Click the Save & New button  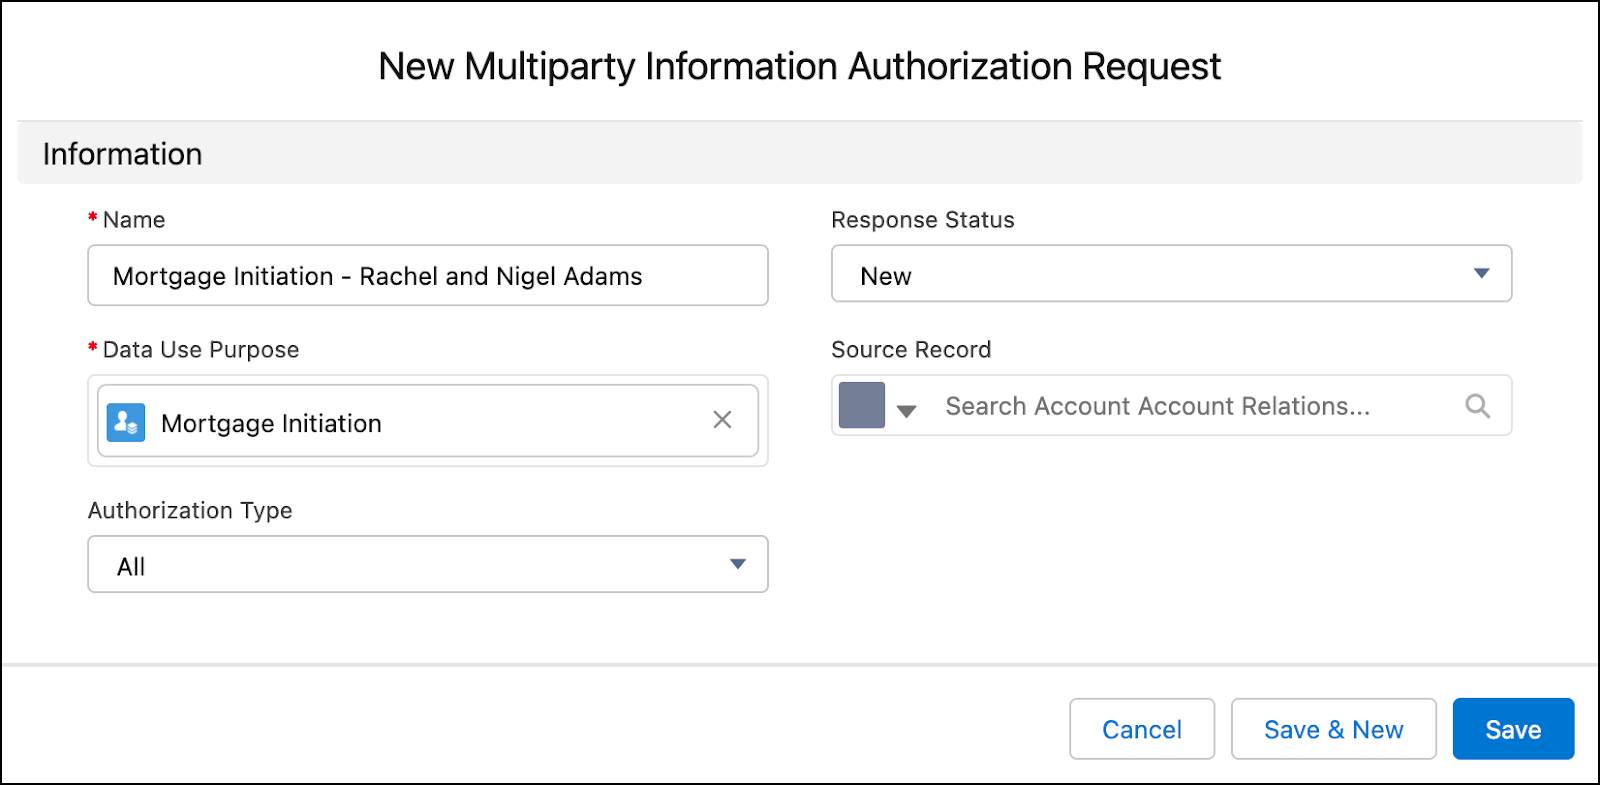pyautogui.click(x=1333, y=729)
